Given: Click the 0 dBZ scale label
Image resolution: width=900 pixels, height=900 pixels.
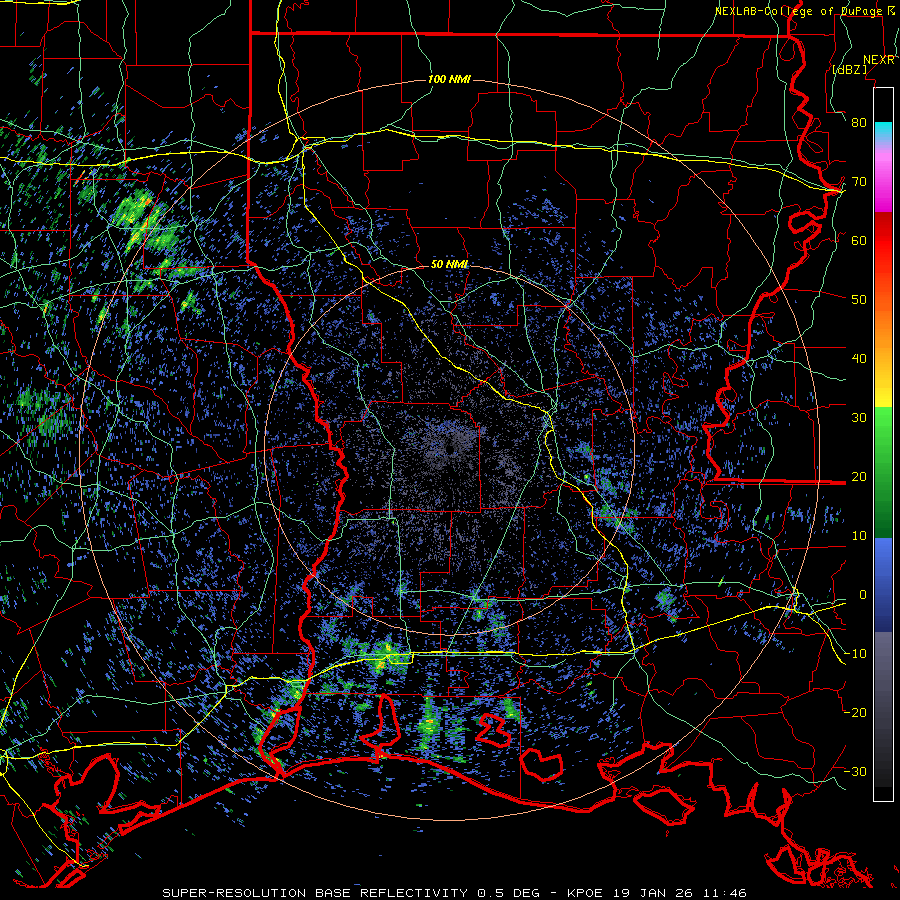Looking at the screenshot, I should coord(862,595).
